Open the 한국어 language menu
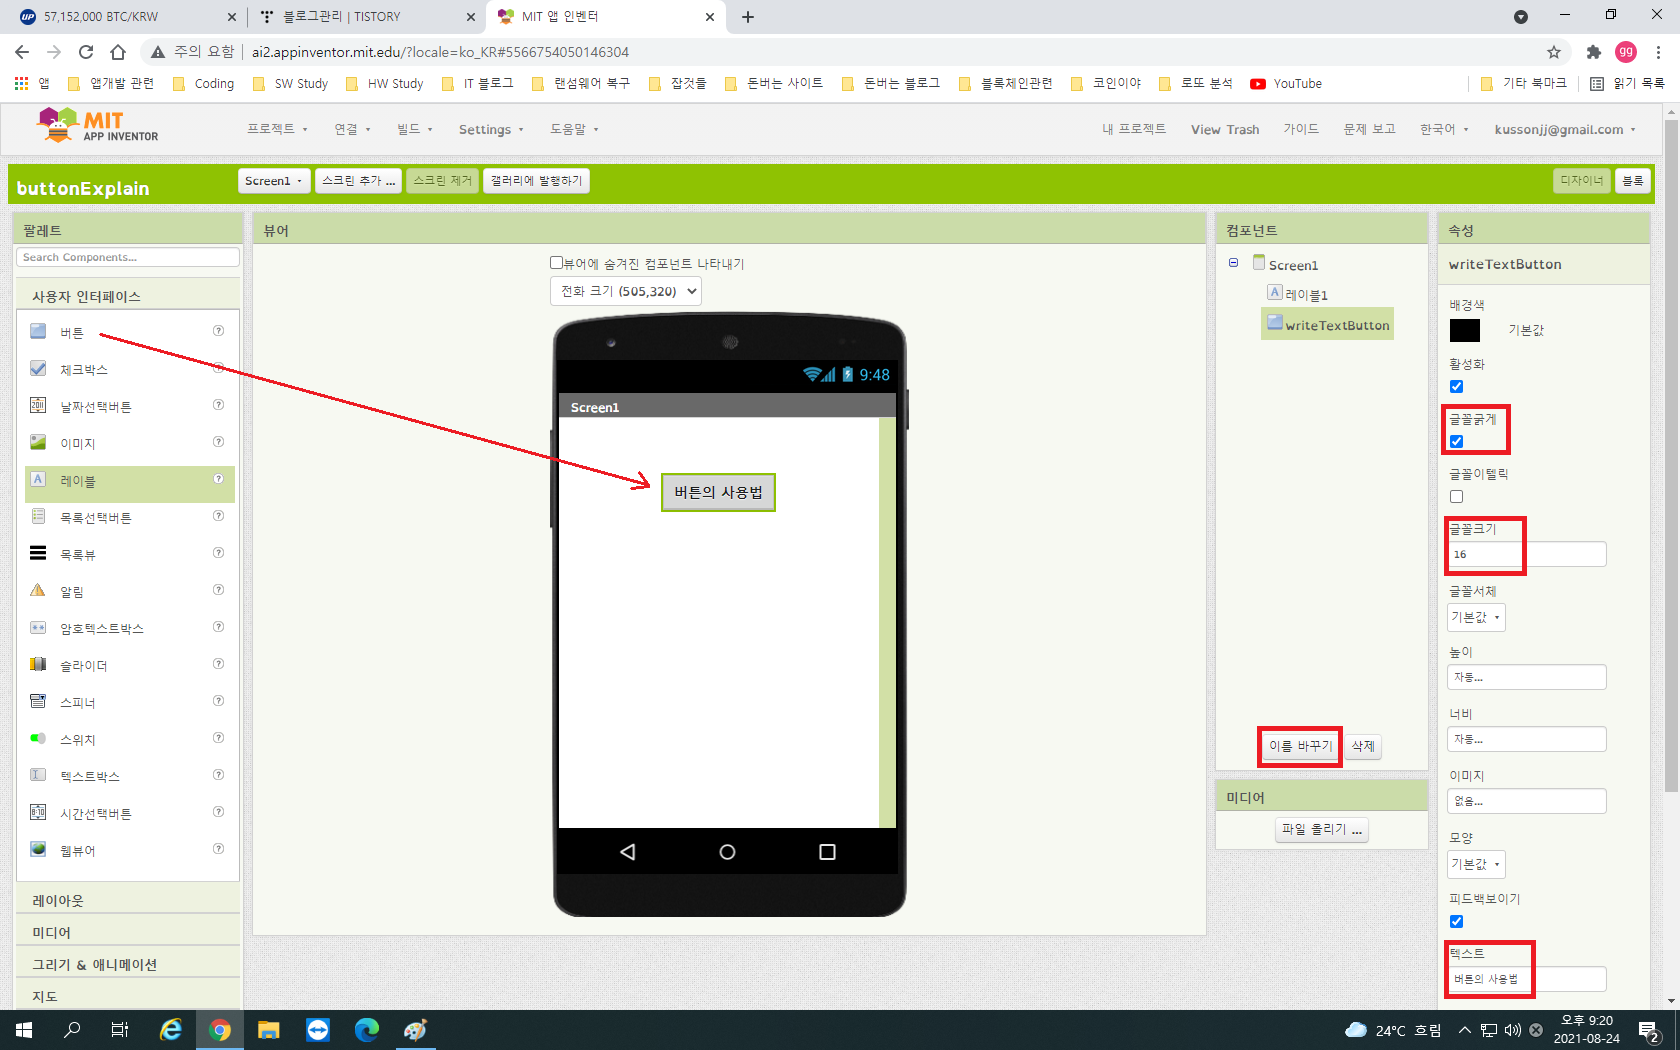The width and height of the screenshot is (1680, 1050). click(x=1444, y=129)
